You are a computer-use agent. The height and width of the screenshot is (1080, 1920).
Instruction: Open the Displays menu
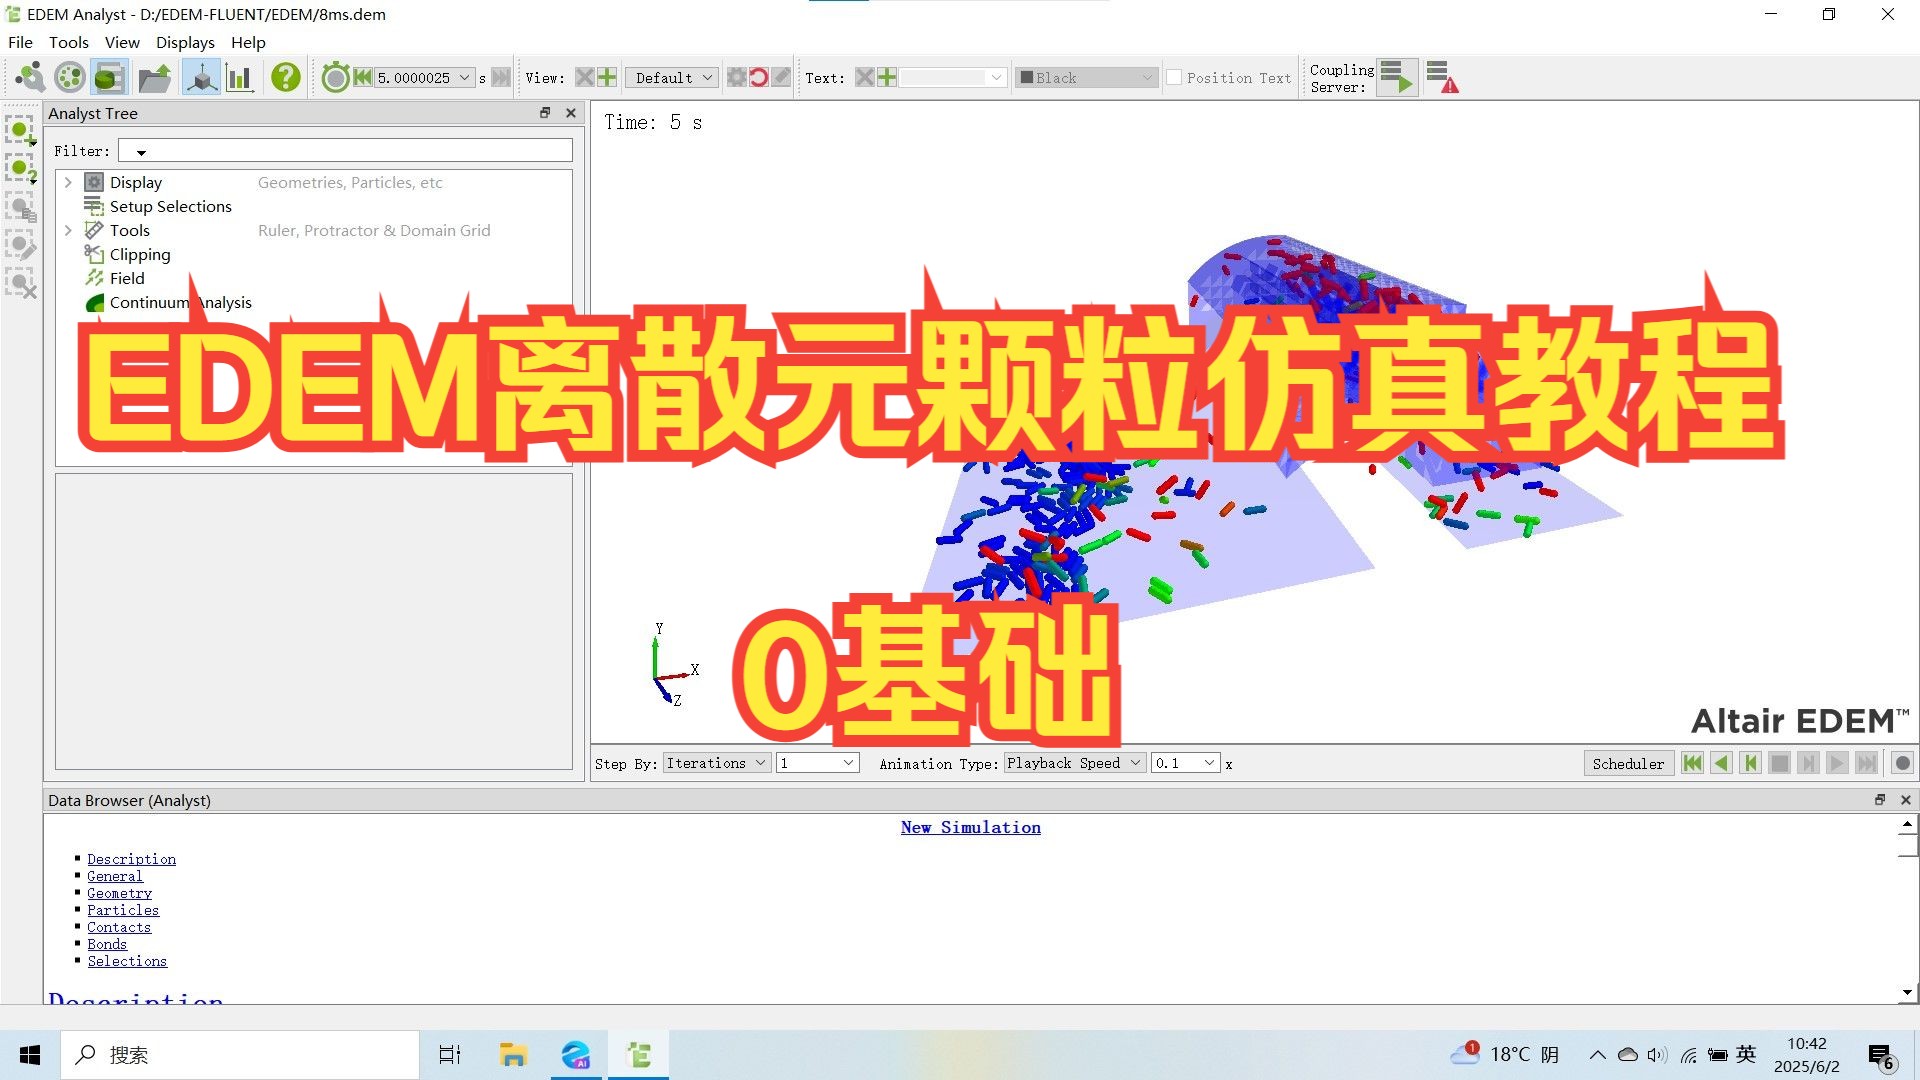coord(185,42)
